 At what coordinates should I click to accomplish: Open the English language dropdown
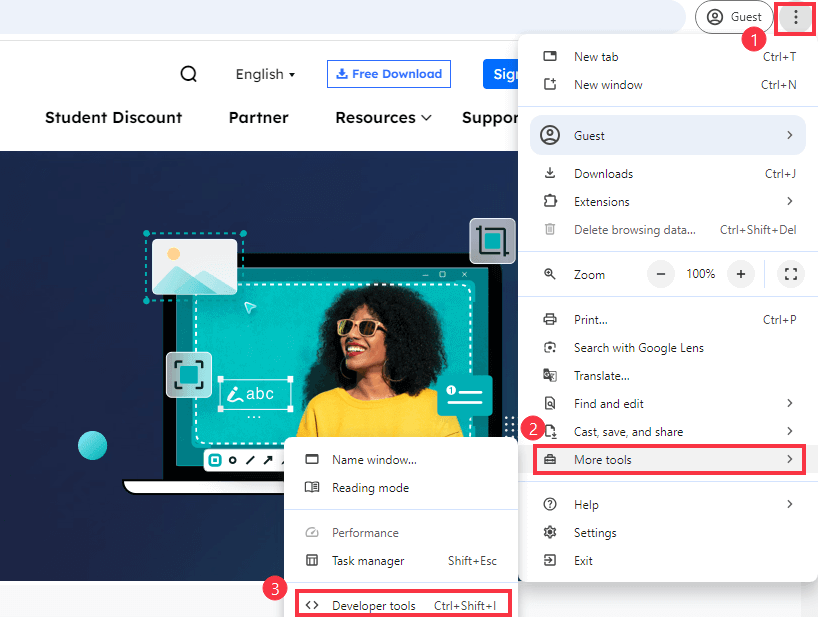pos(264,74)
